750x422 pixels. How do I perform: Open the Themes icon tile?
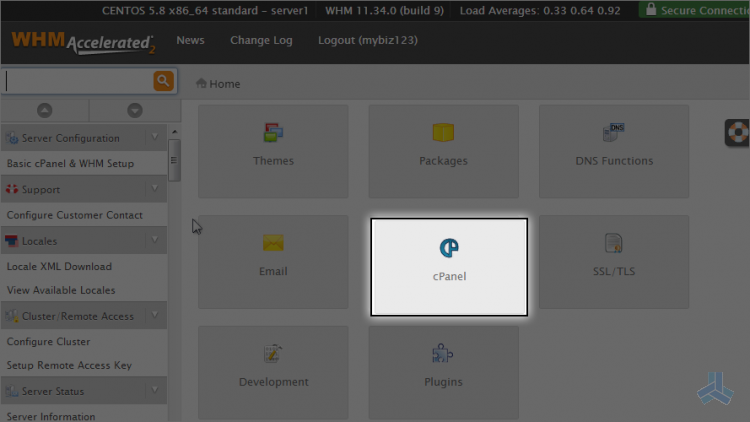click(273, 133)
